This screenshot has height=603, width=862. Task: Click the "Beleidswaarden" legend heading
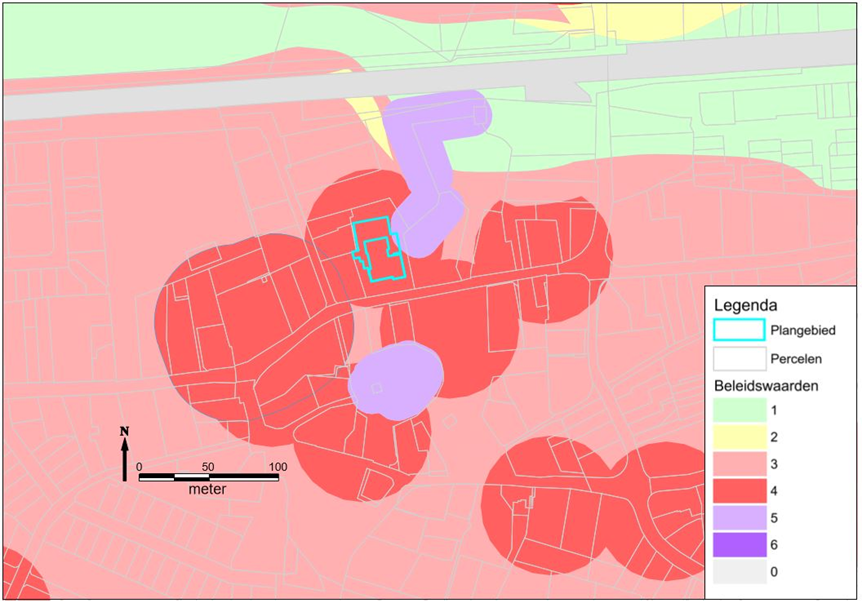click(x=766, y=385)
